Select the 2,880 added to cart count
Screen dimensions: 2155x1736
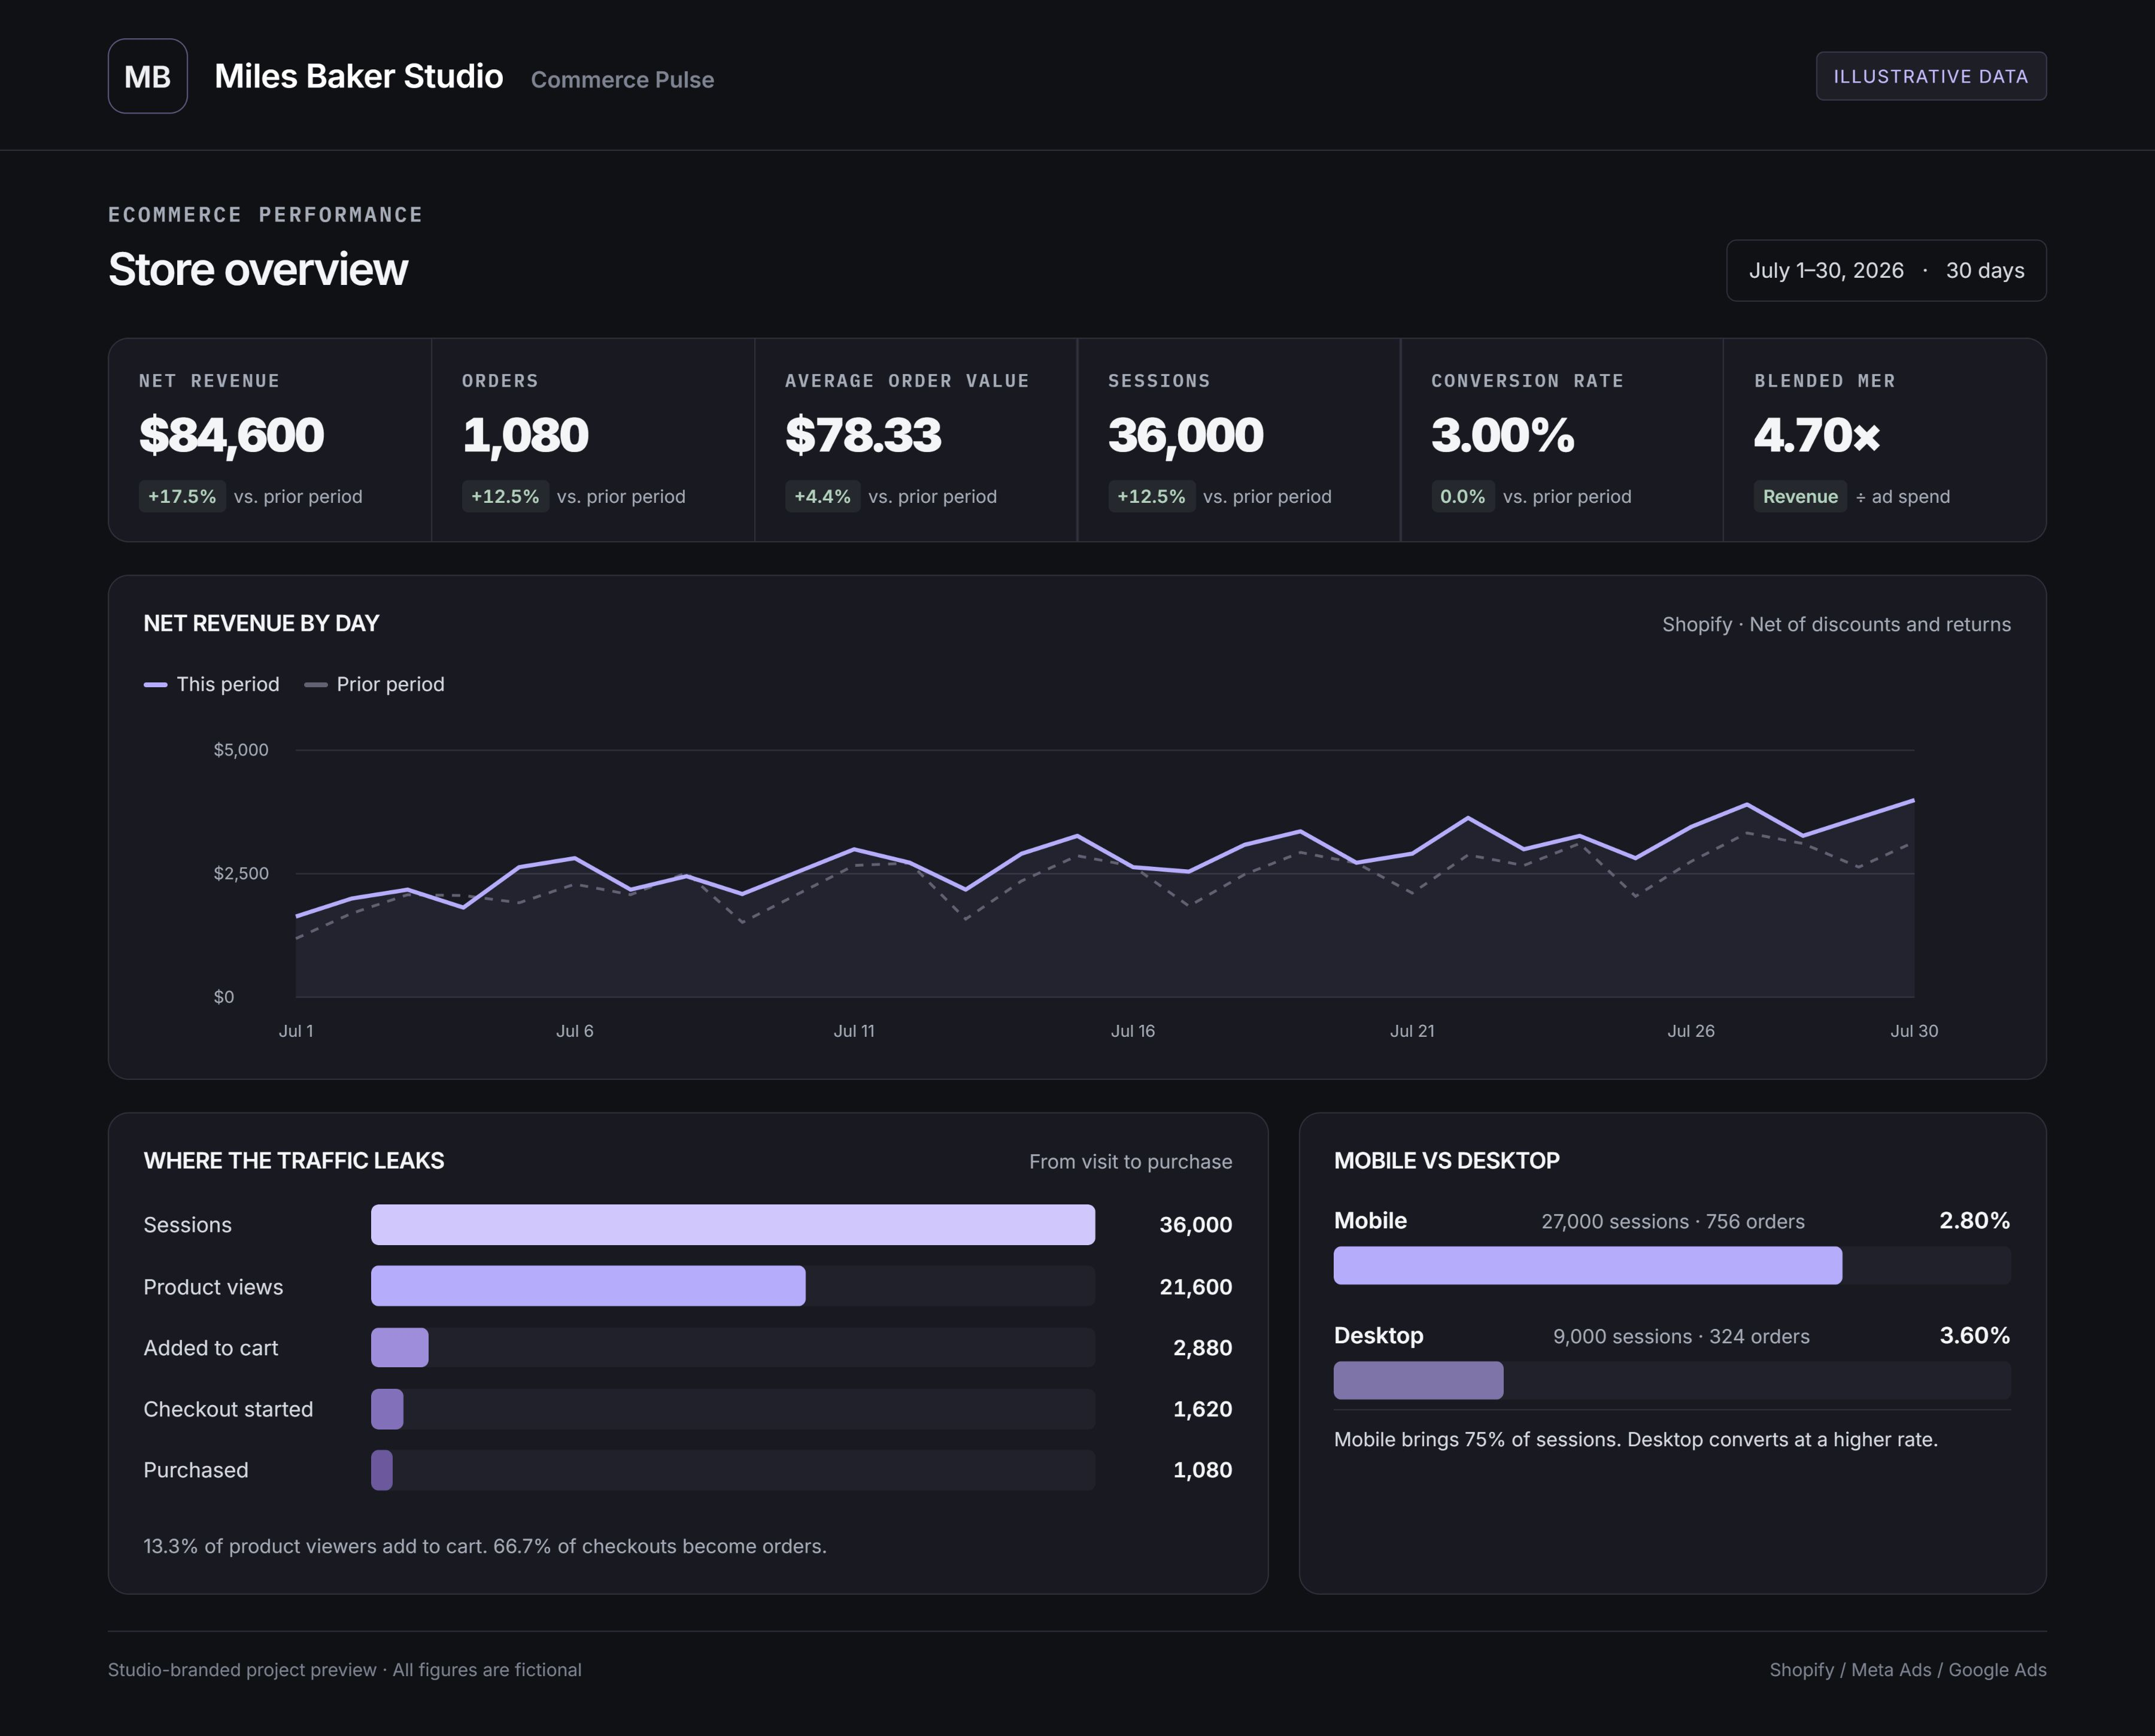1202,1348
